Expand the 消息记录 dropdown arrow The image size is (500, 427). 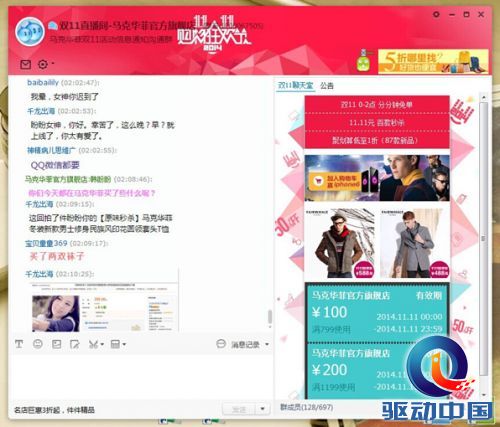(x=267, y=345)
